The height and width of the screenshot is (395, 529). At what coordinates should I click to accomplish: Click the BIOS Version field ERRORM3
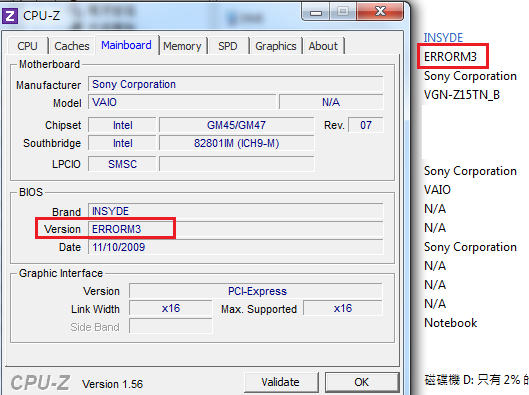click(x=235, y=229)
